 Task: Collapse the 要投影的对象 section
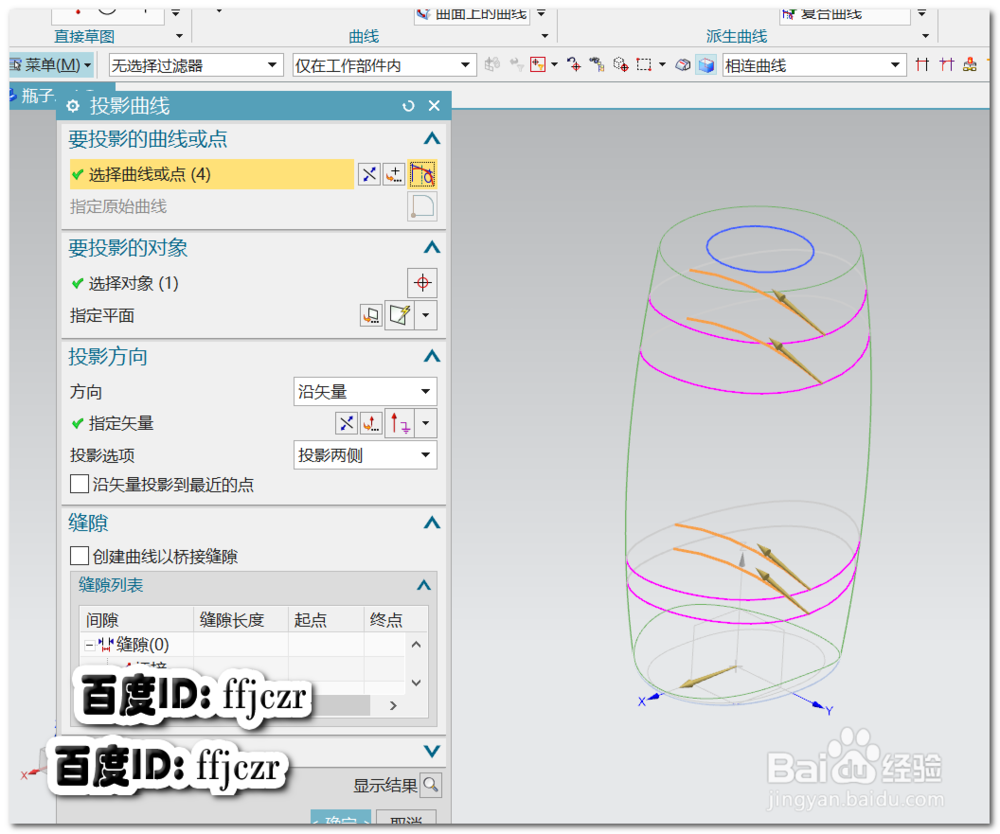click(432, 247)
